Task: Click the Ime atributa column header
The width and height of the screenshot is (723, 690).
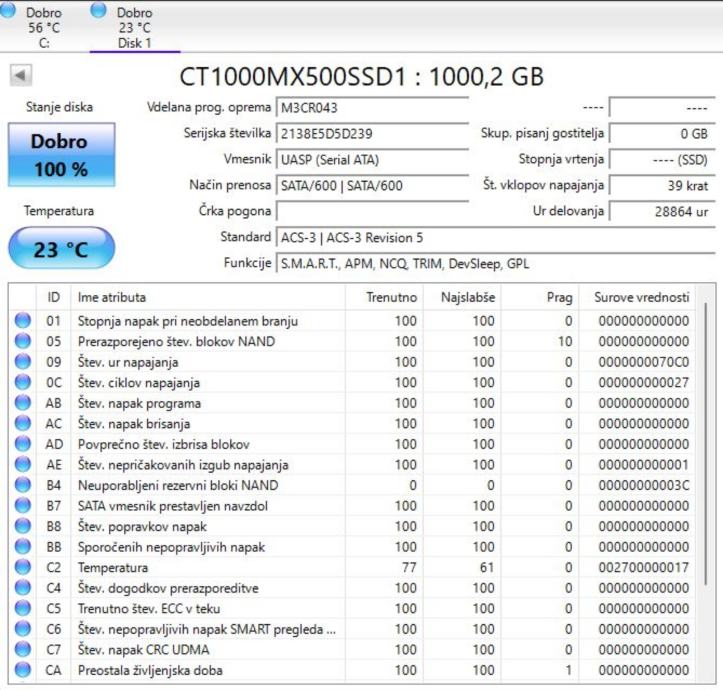Action: (207, 297)
